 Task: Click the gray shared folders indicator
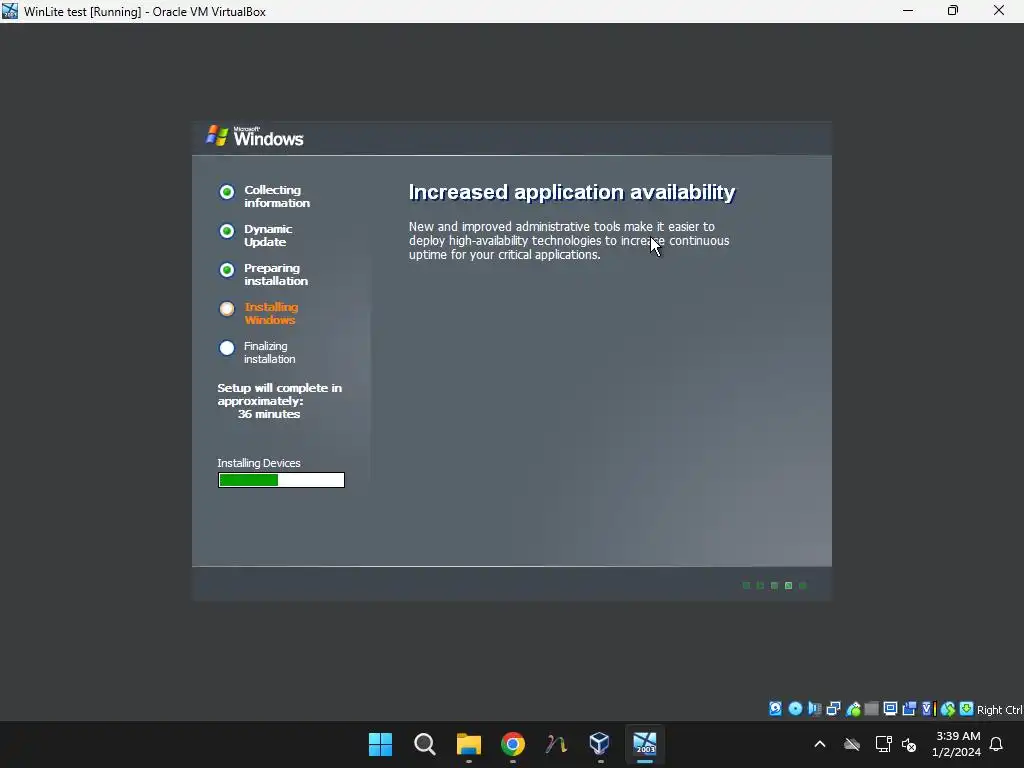point(871,709)
